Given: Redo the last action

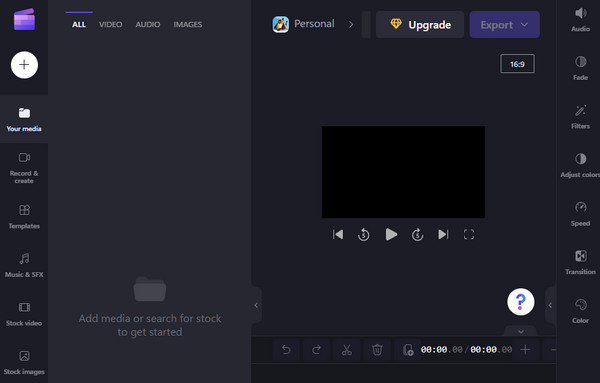Looking at the screenshot, I should pos(316,349).
